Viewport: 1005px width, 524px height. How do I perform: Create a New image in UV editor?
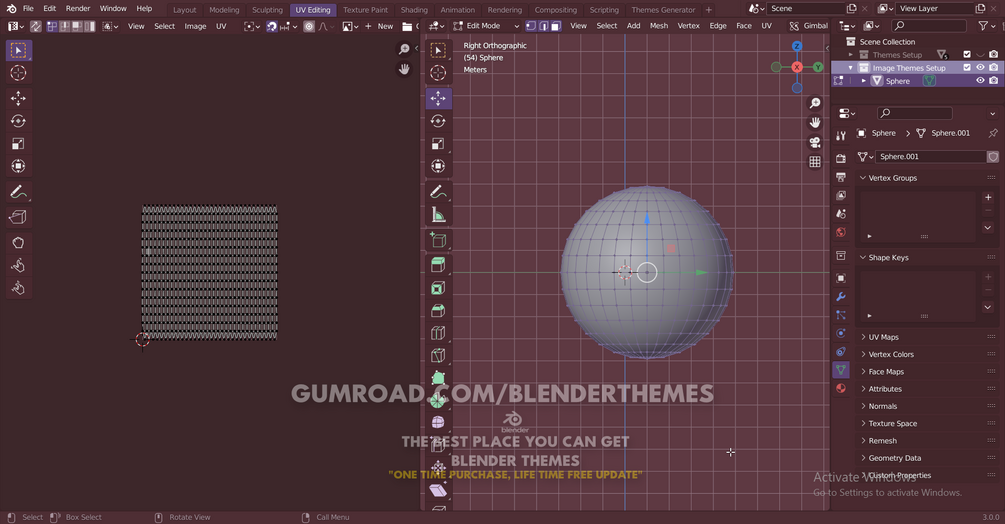[x=379, y=26]
